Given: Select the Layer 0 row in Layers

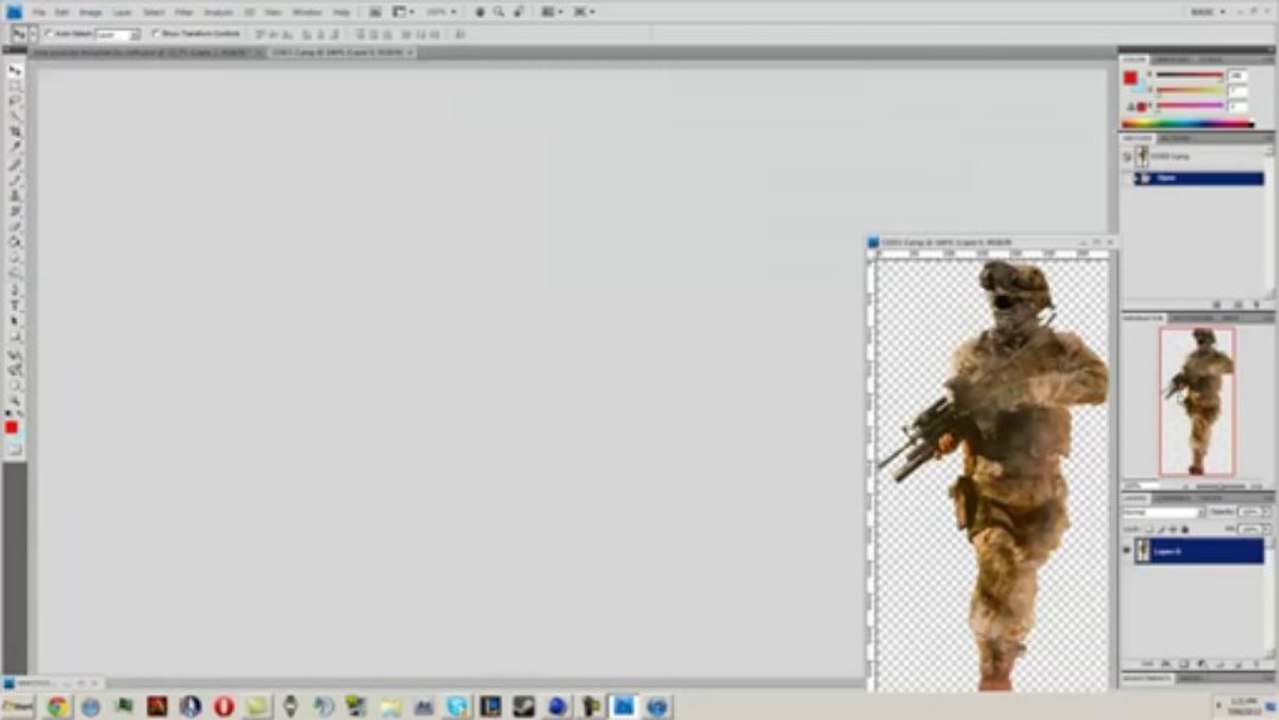Looking at the screenshot, I should pos(1199,550).
